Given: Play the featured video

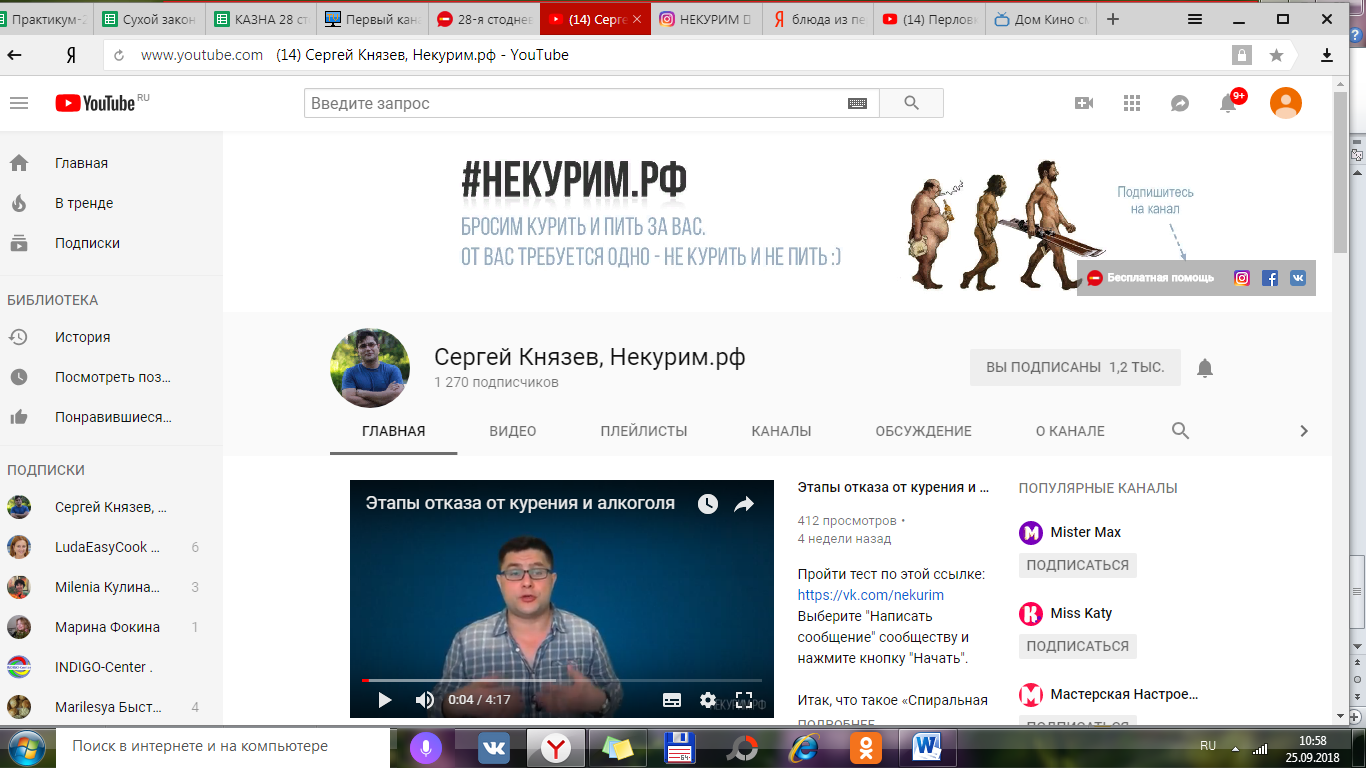Looking at the screenshot, I should (385, 700).
